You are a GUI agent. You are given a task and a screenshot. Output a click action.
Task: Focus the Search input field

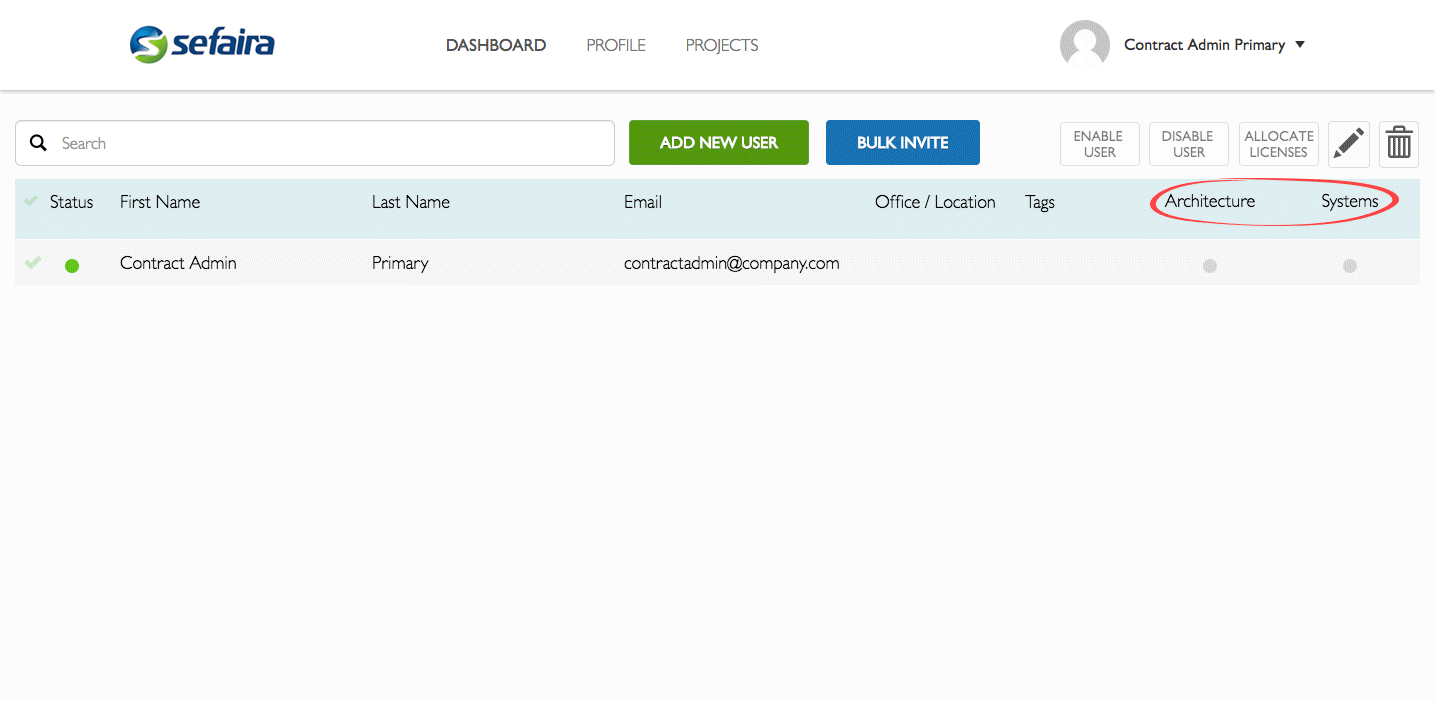click(x=315, y=143)
